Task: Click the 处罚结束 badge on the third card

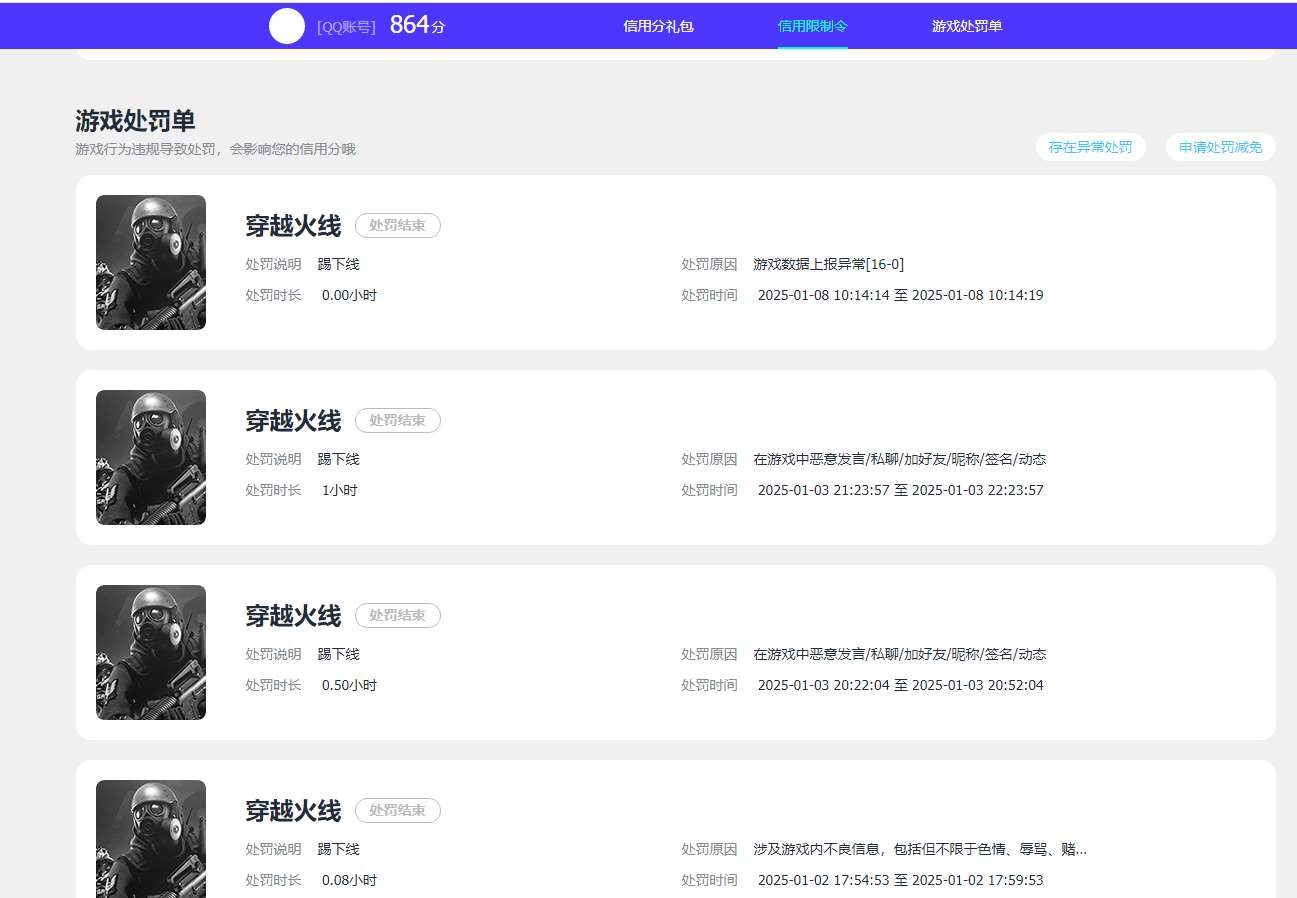Action: [397, 615]
